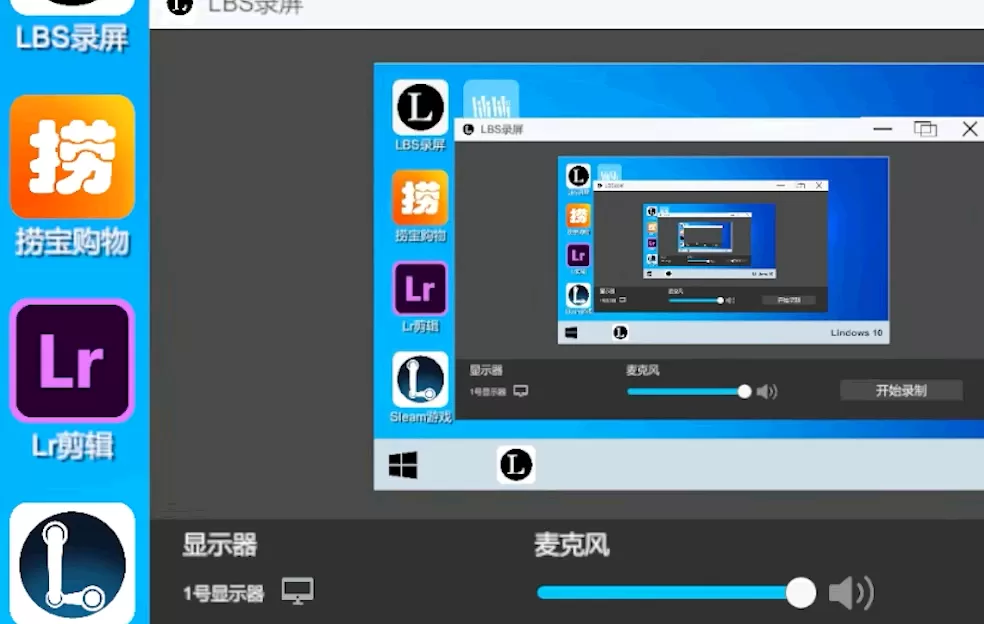This screenshot has height=624, width=984.
Task: Click the 显示器 label in the main window
Action: [x=220, y=545]
